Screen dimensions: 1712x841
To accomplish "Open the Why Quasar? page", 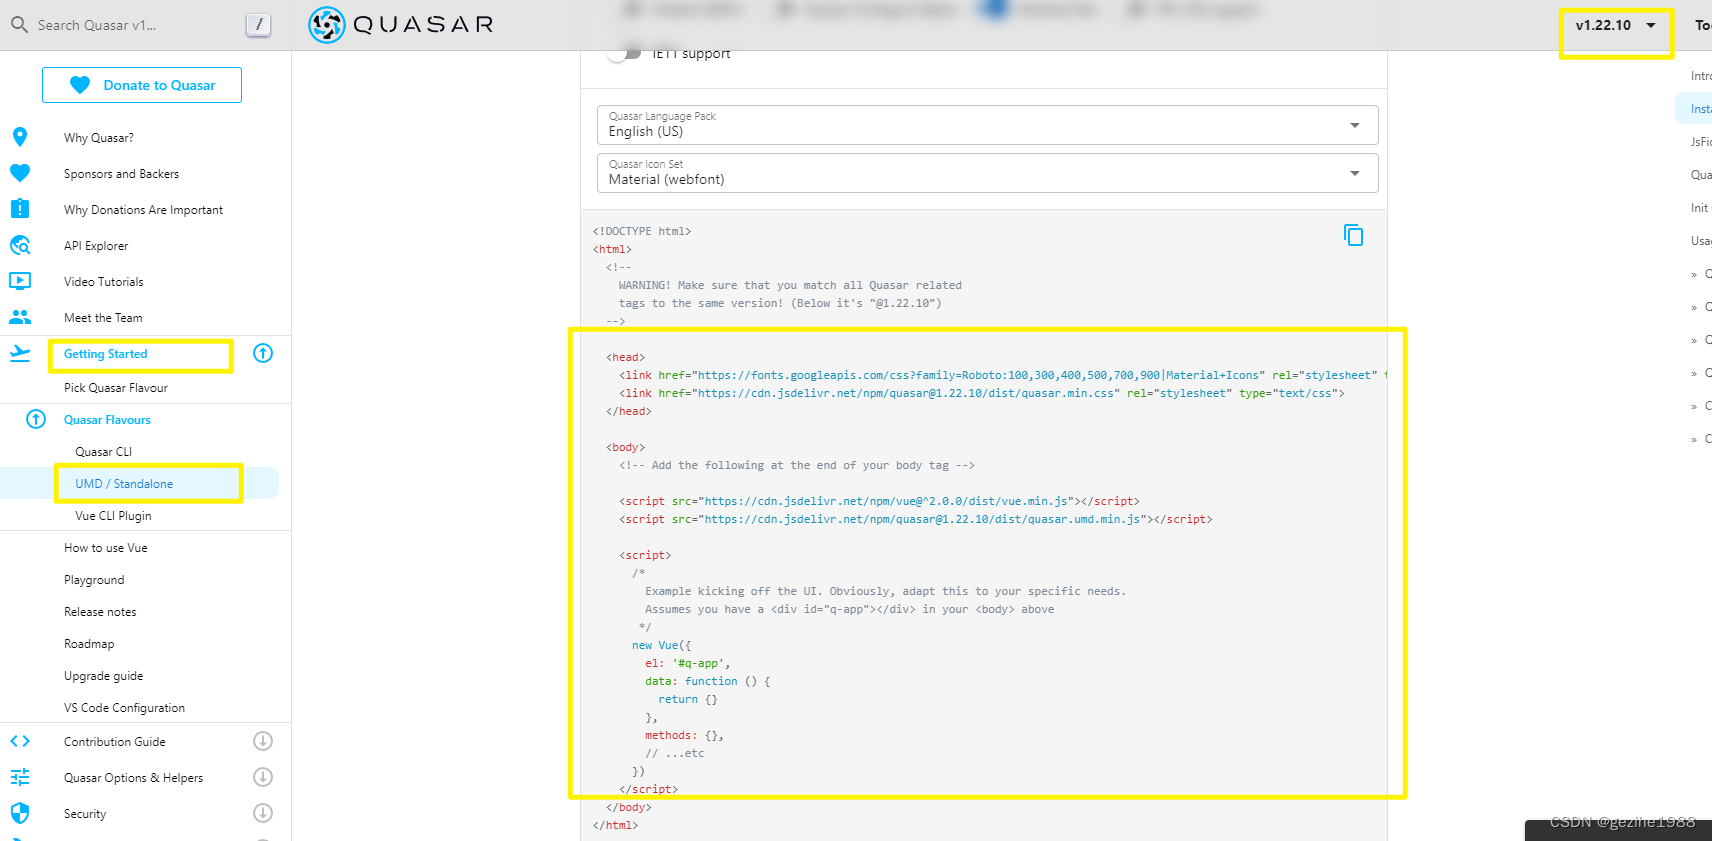I will point(99,138).
